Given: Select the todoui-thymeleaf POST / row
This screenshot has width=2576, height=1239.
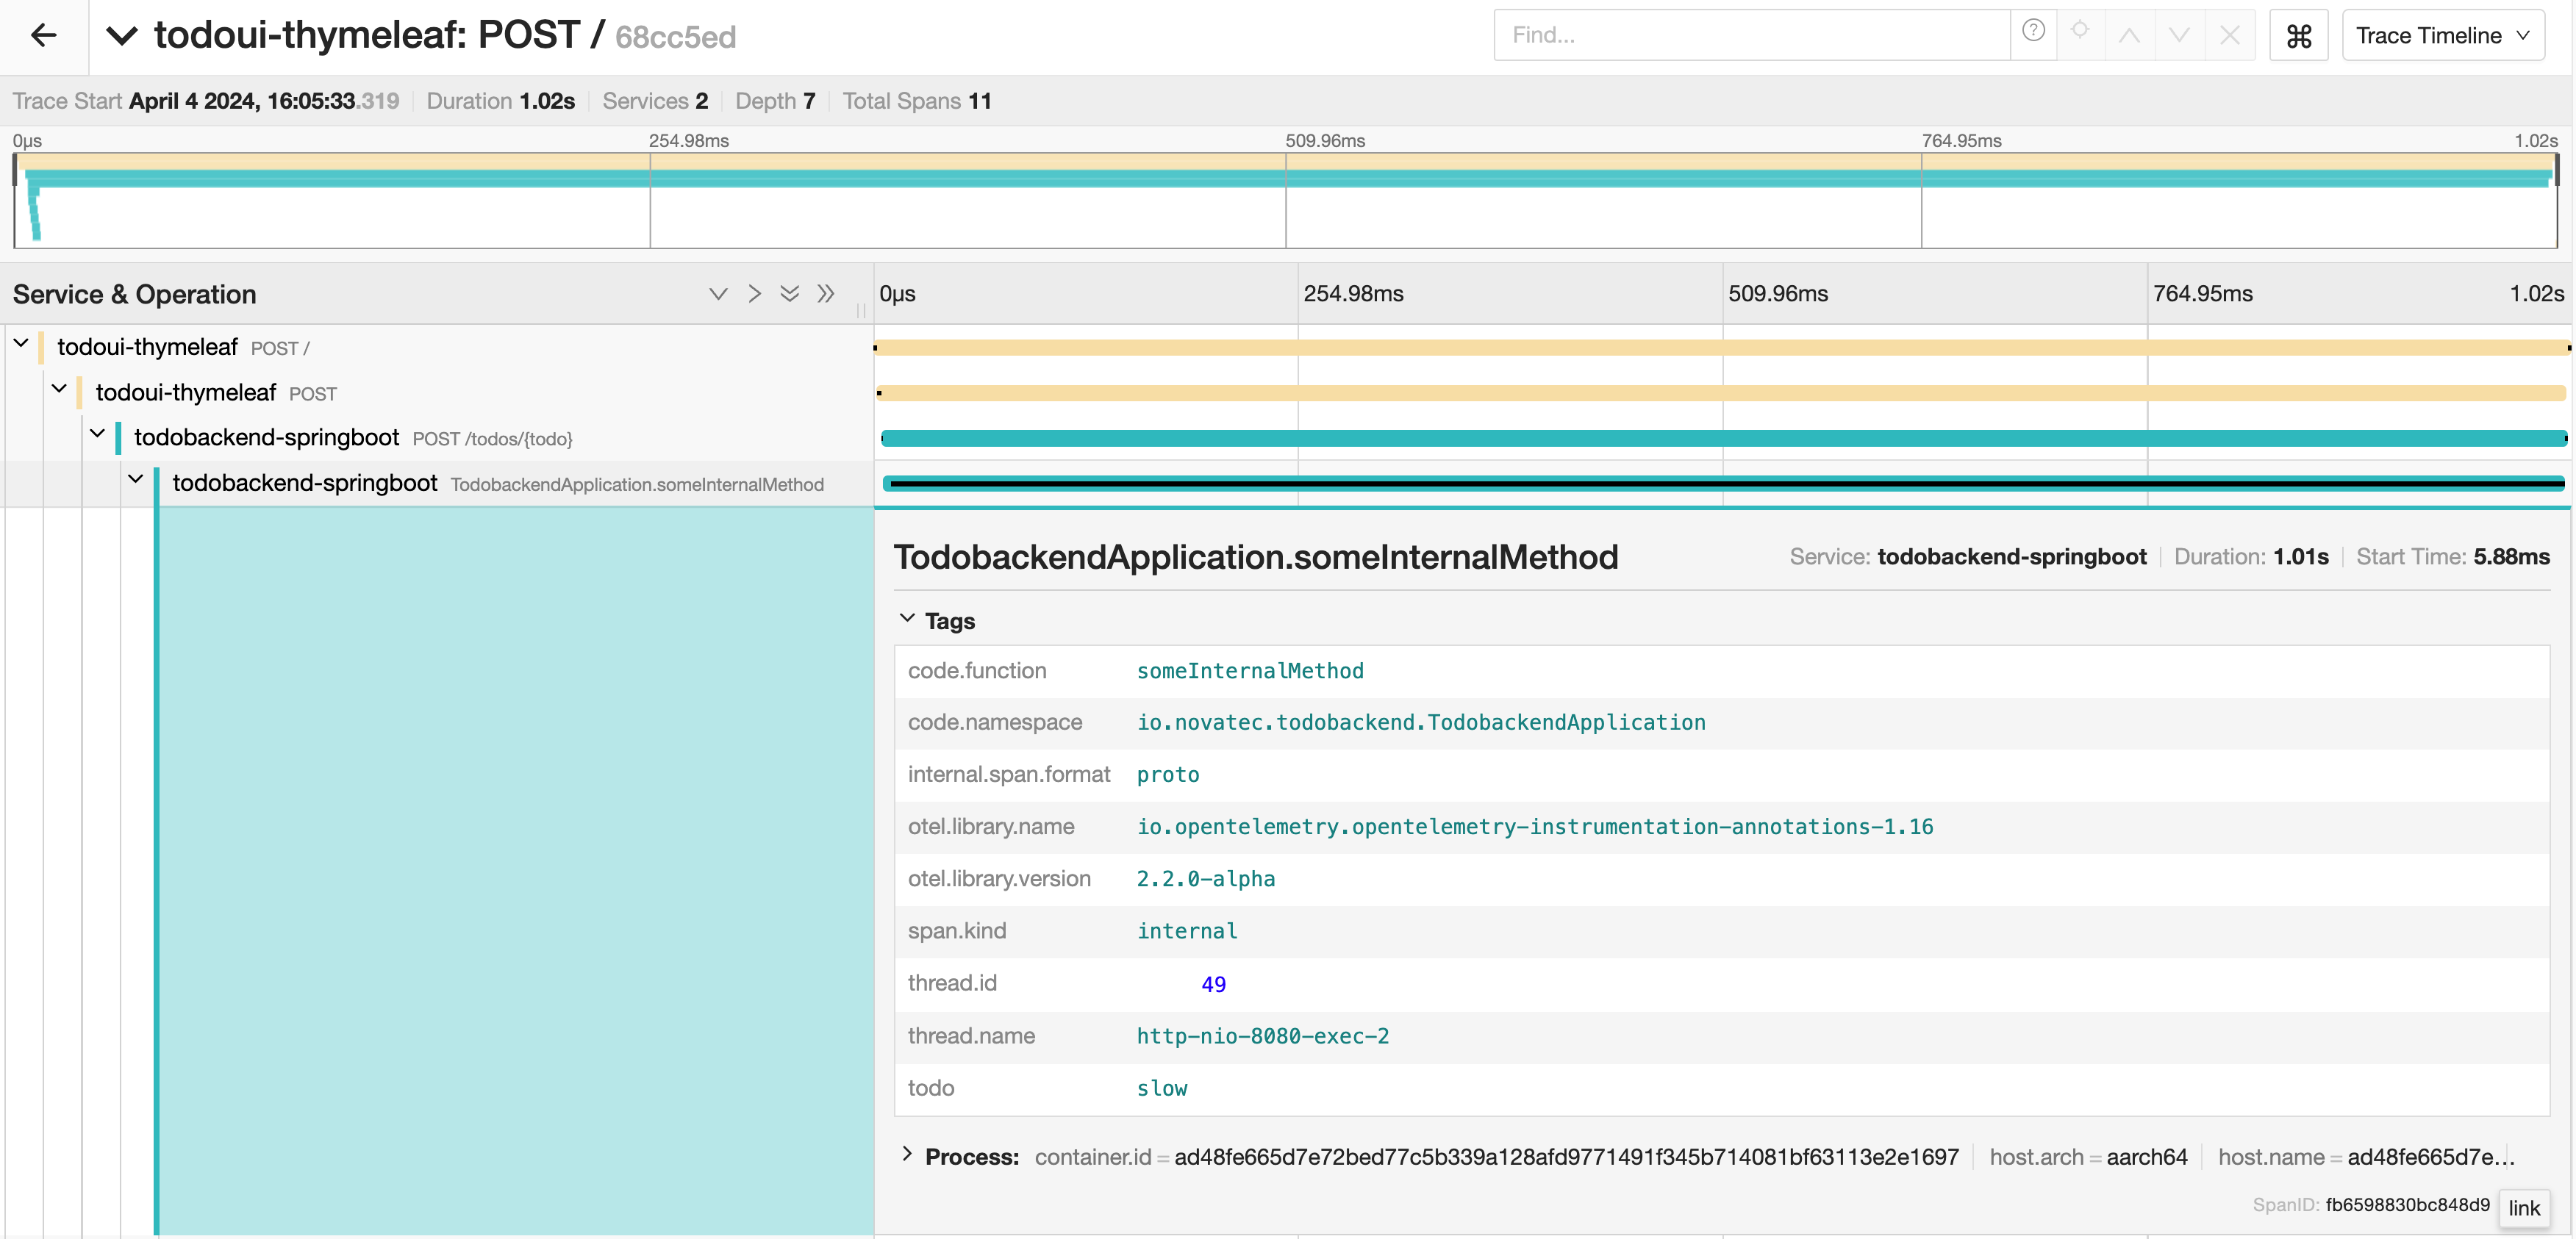Looking at the screenshot, I should [183, 348].
